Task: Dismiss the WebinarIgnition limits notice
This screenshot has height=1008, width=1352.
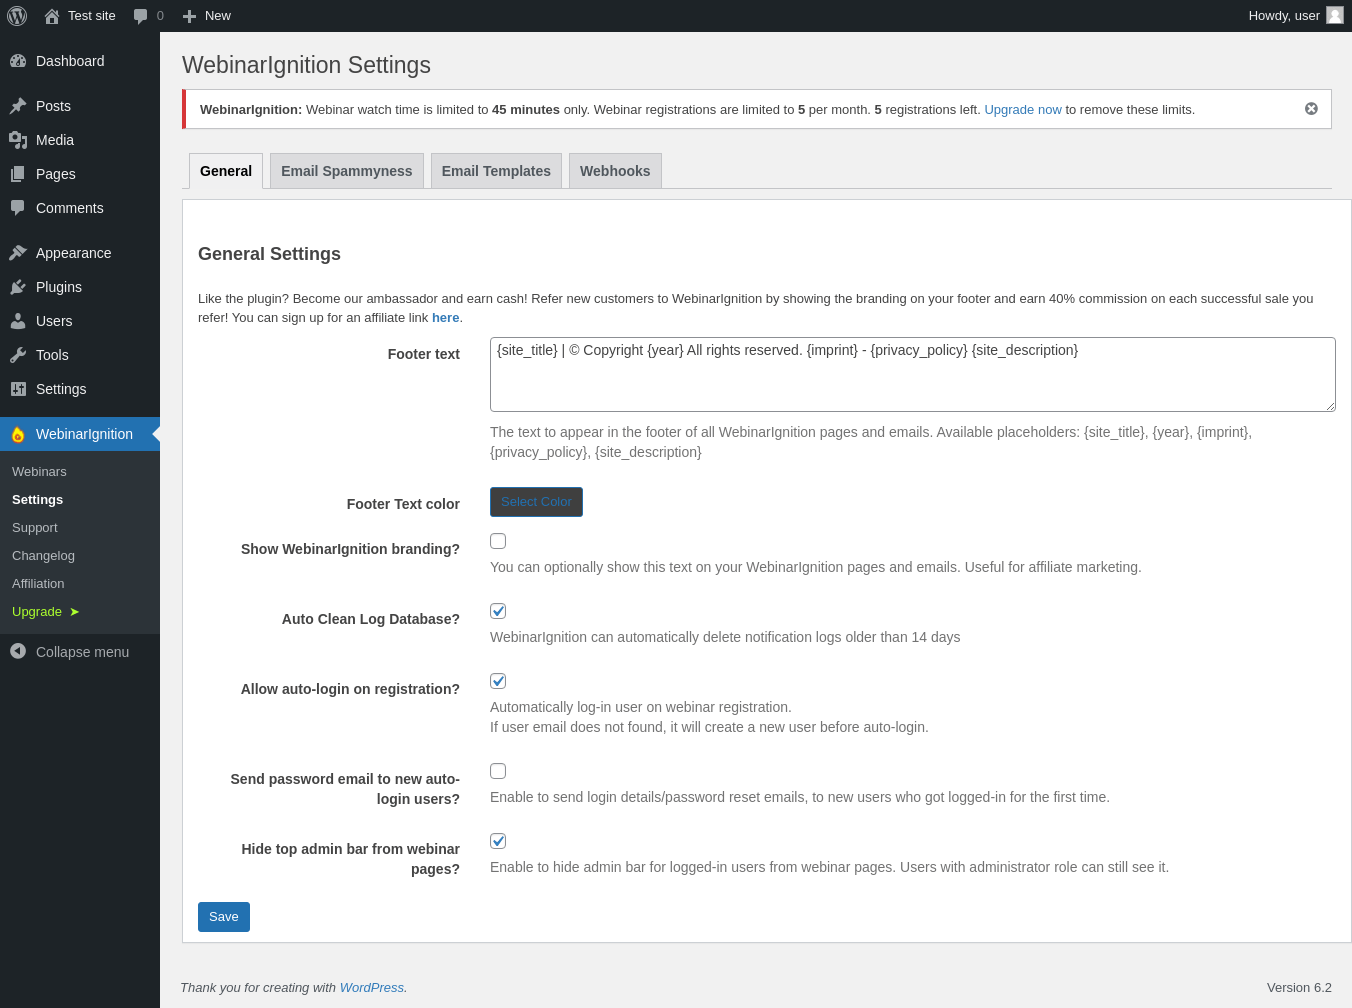Action: 1311,109
